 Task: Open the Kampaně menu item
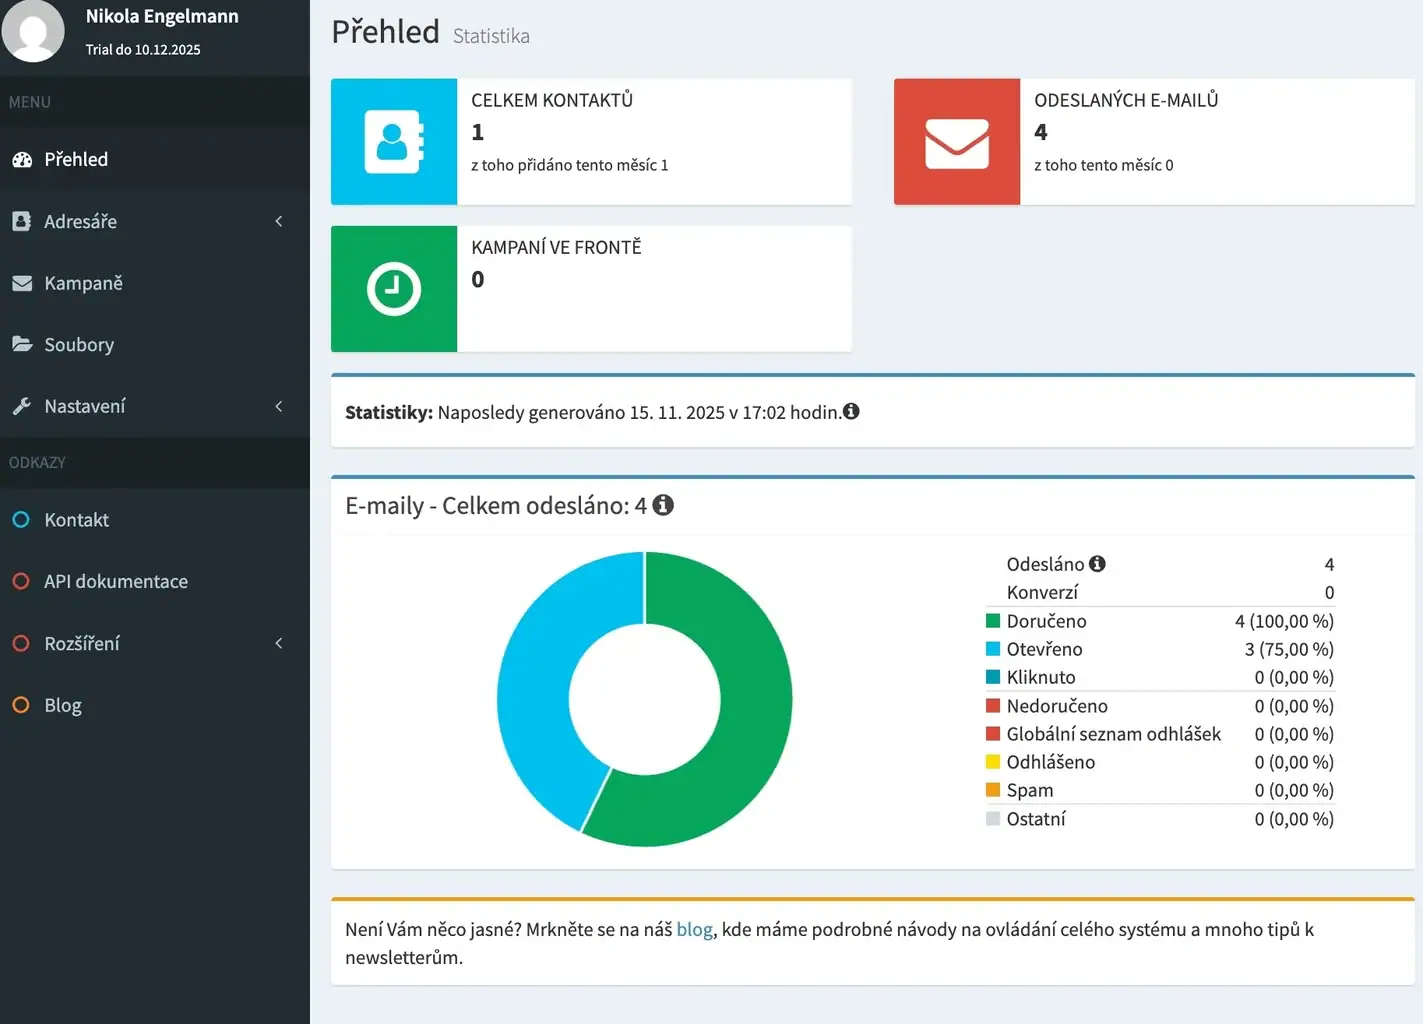[83, 283]
